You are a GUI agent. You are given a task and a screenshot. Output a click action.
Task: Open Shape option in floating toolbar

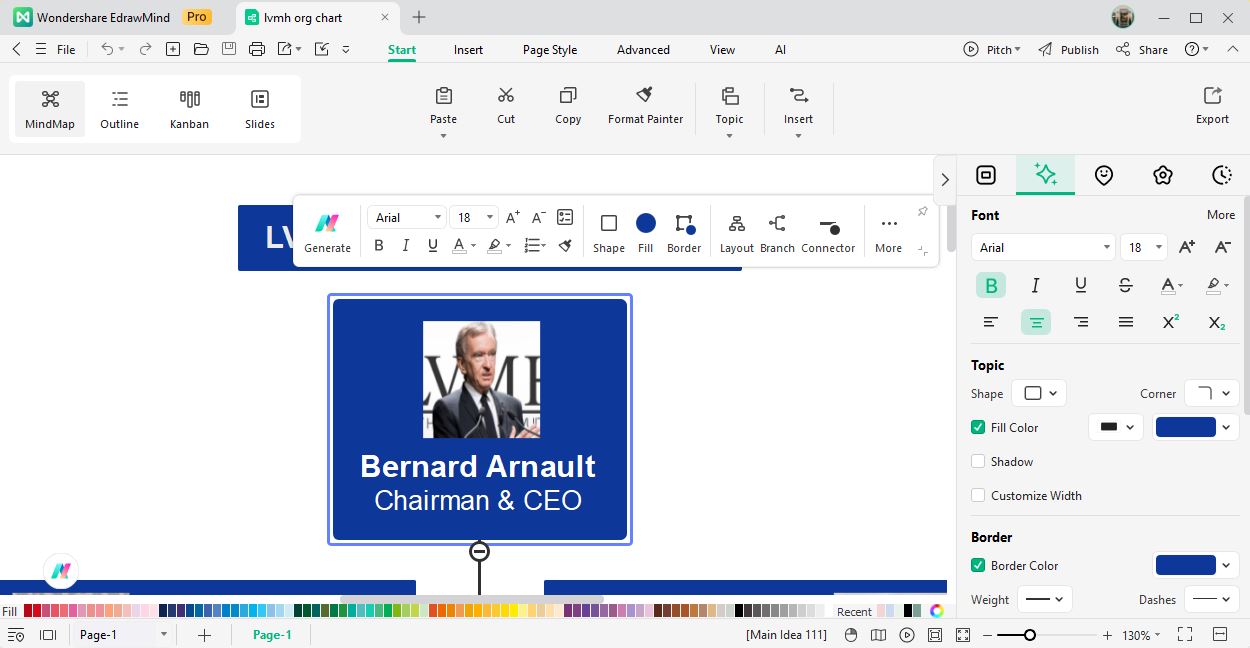tap(608, 232)
